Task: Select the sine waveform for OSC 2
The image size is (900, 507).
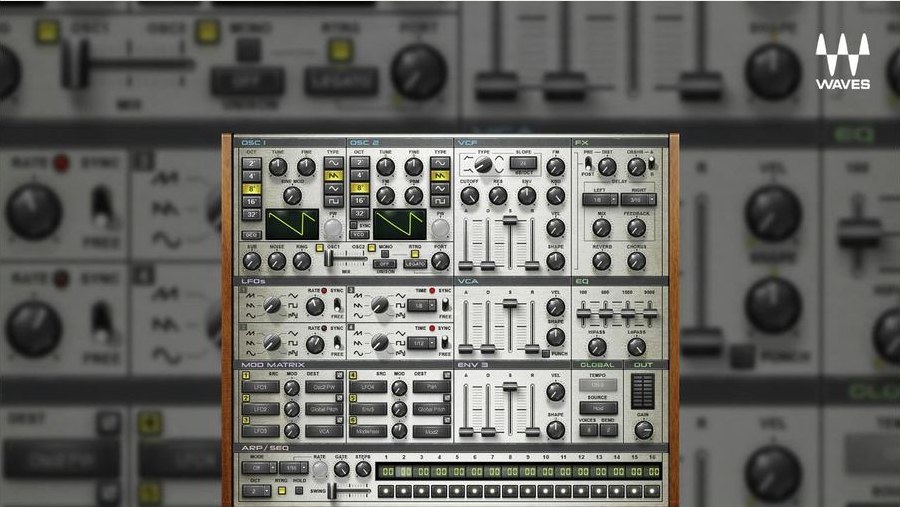Action: [x=440, y=163]
